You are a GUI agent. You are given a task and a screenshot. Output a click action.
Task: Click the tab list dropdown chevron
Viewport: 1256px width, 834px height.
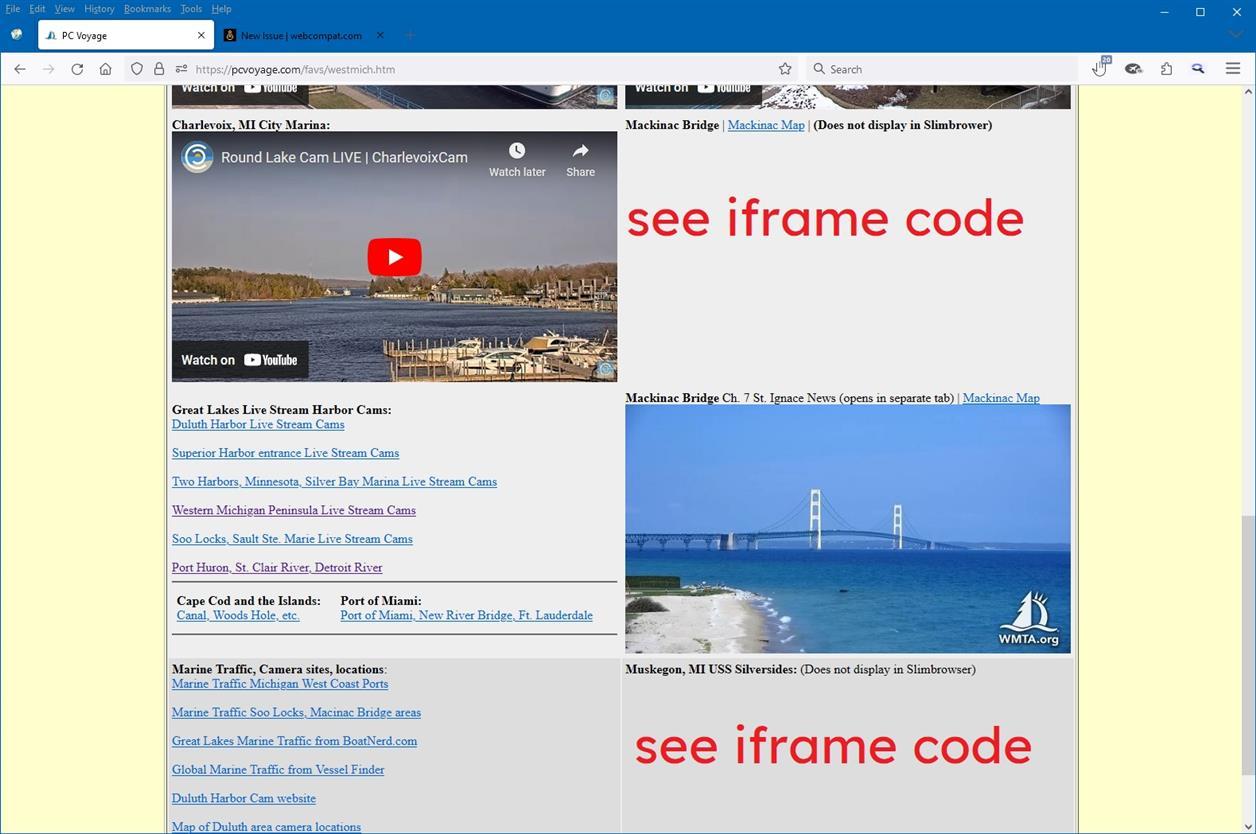click(x=1237, y=34)
